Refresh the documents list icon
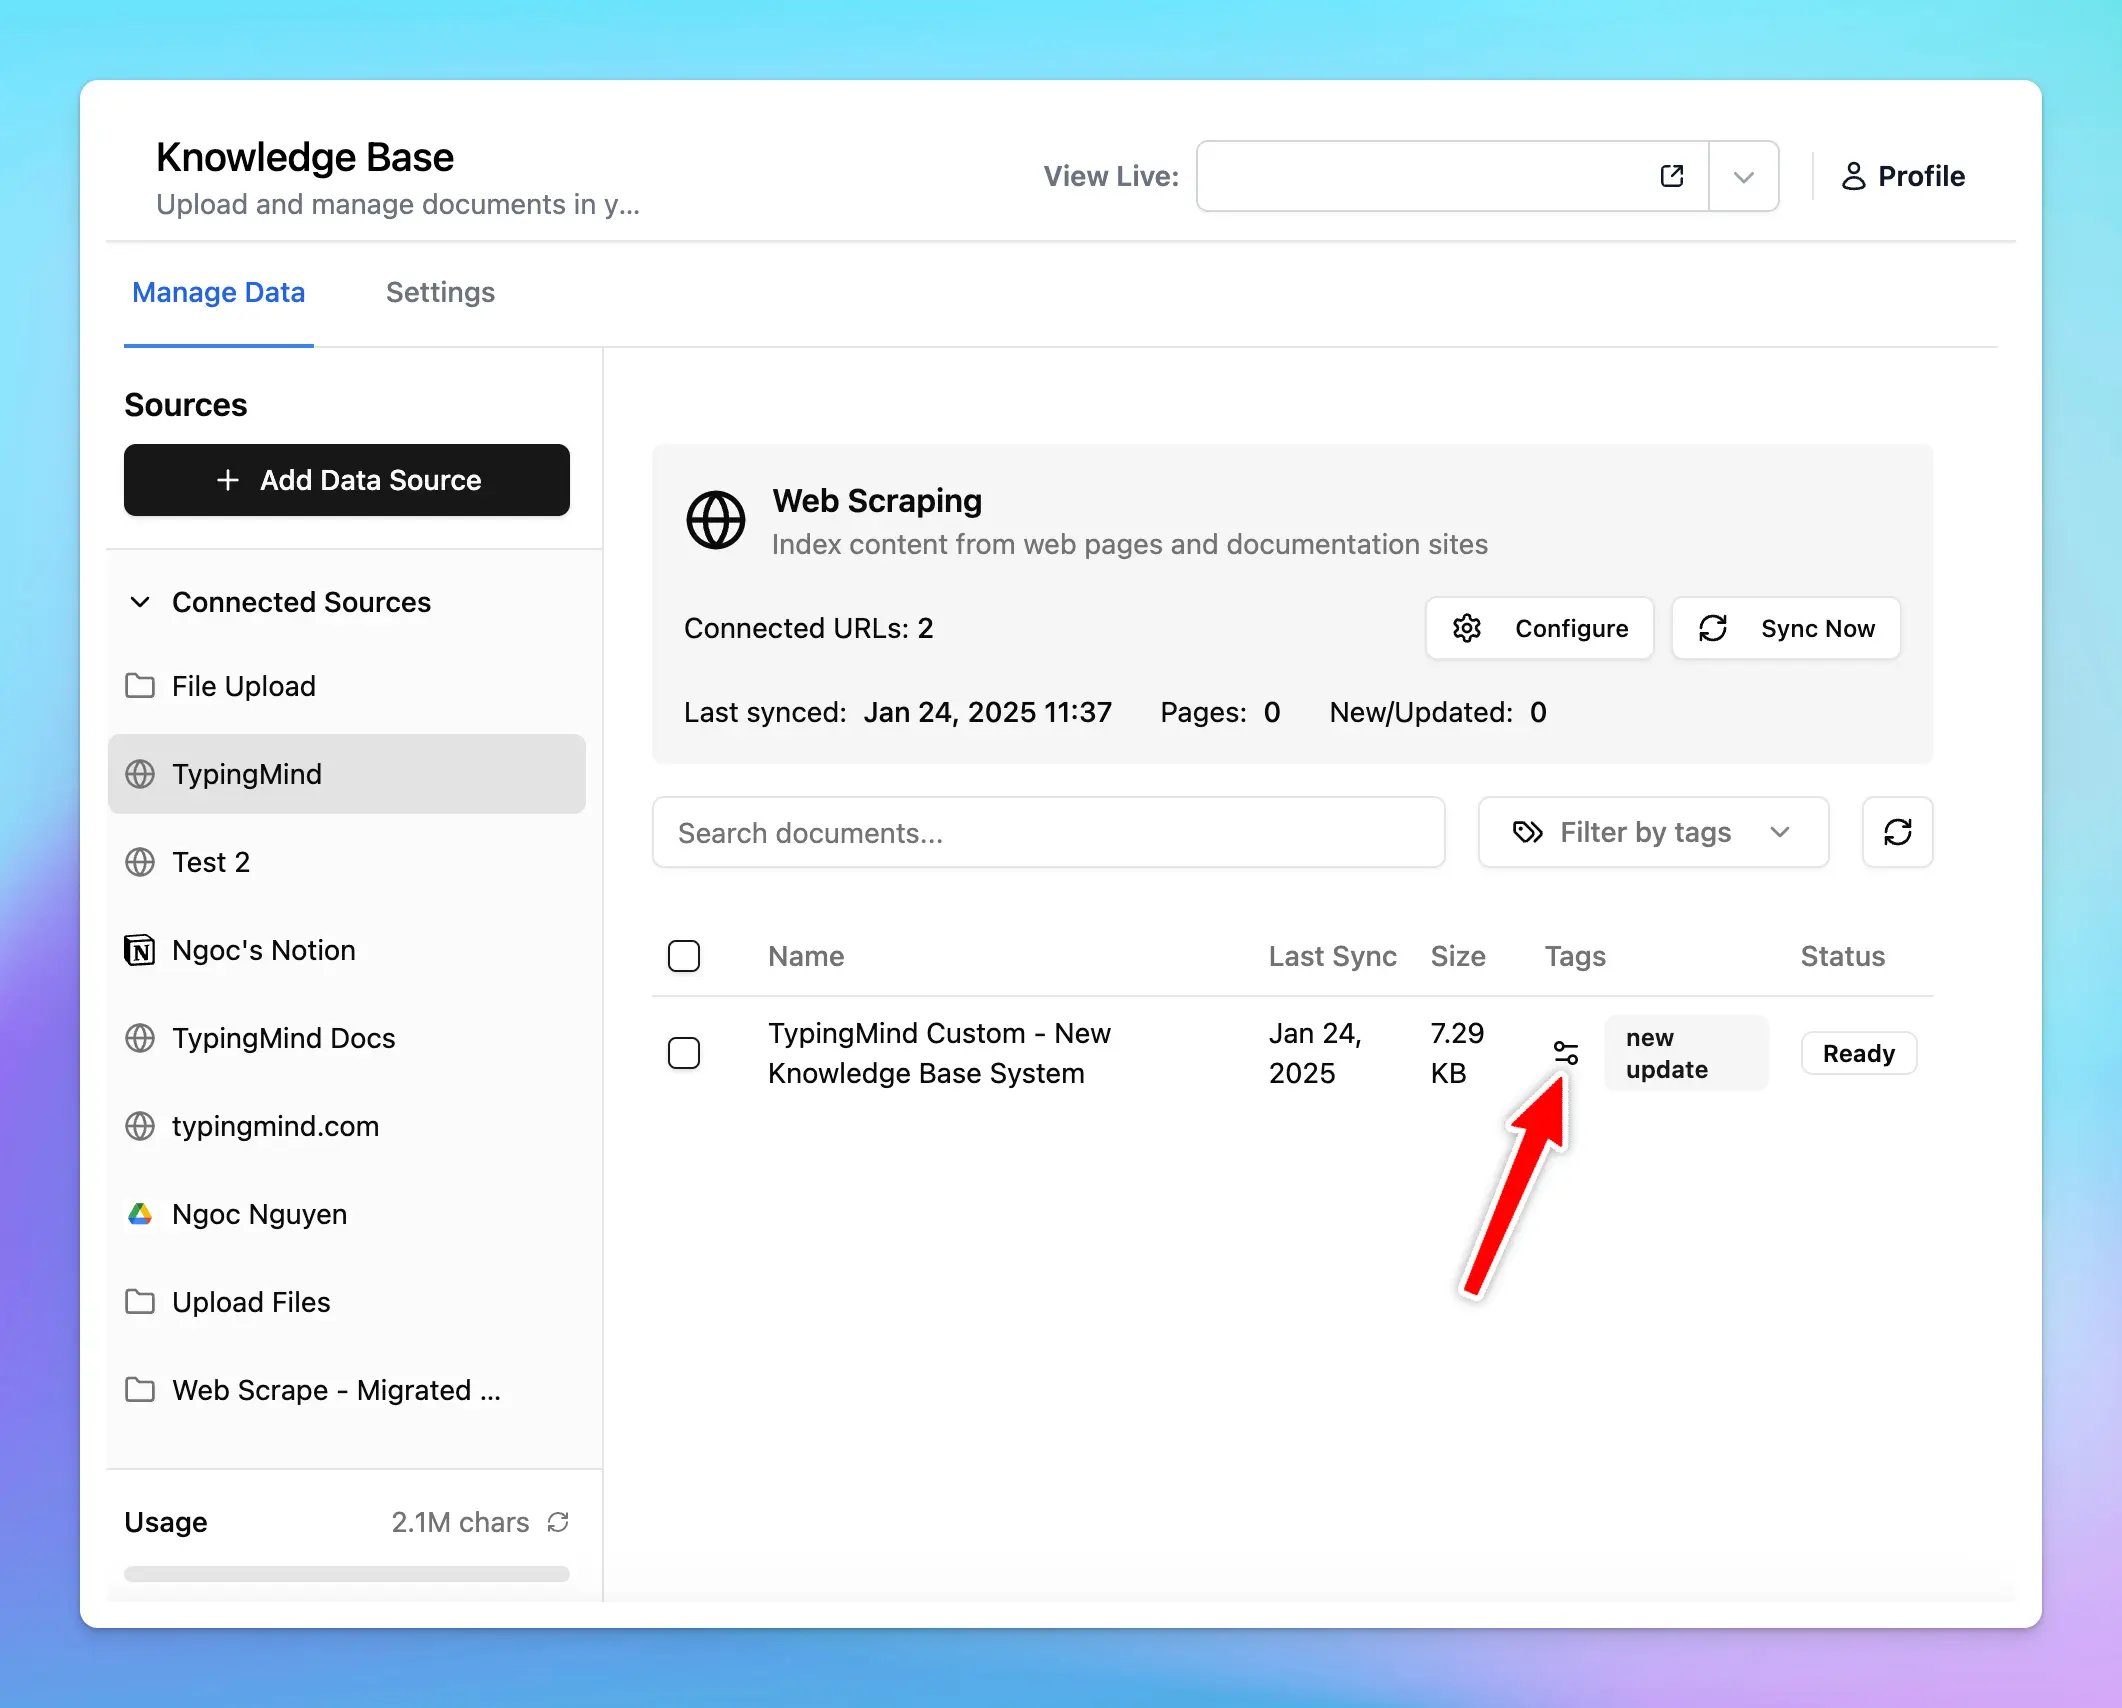Image resolution: width=2122 pixels, height=1708 pixels. tap(1897, 832)
